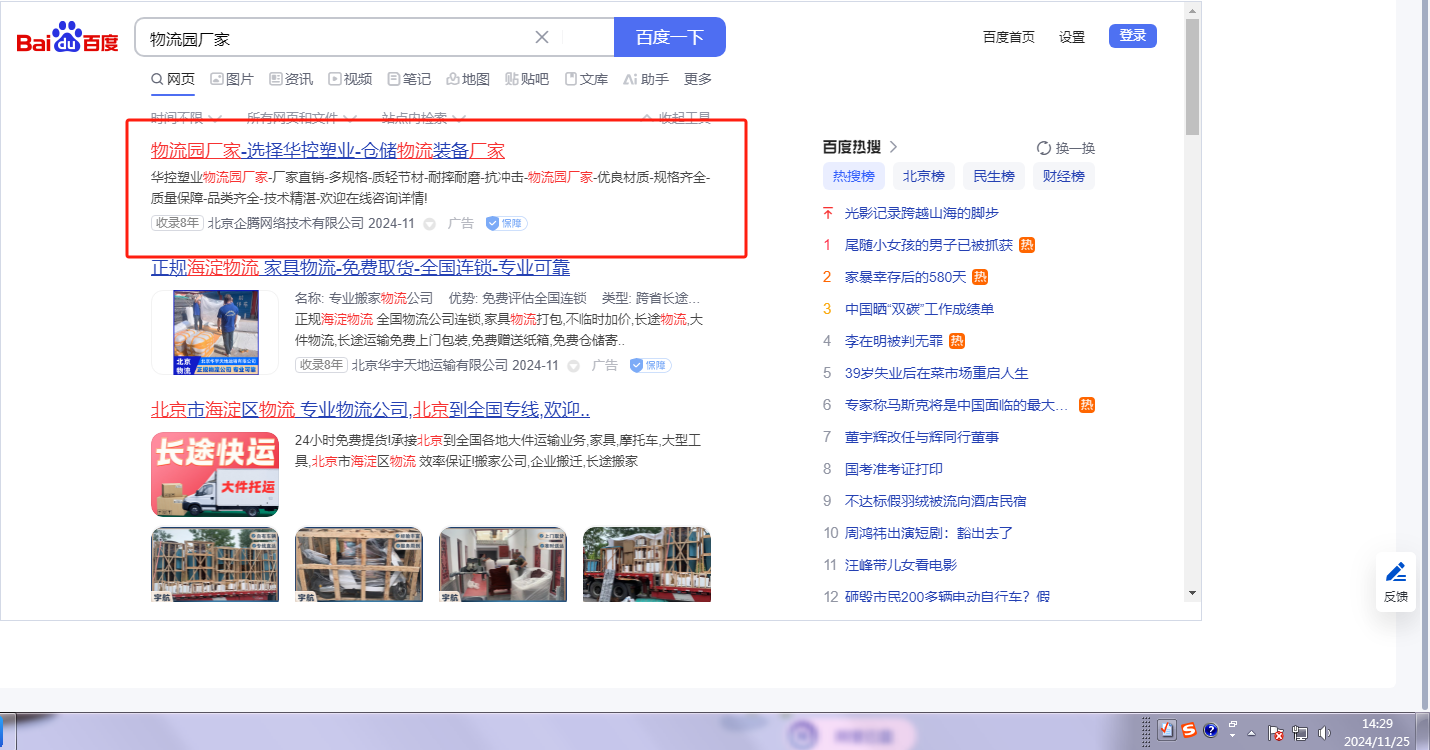Go to the 贴吧 tab
The width and height of the screenshot is (1430, 750).
coord(527,79)
